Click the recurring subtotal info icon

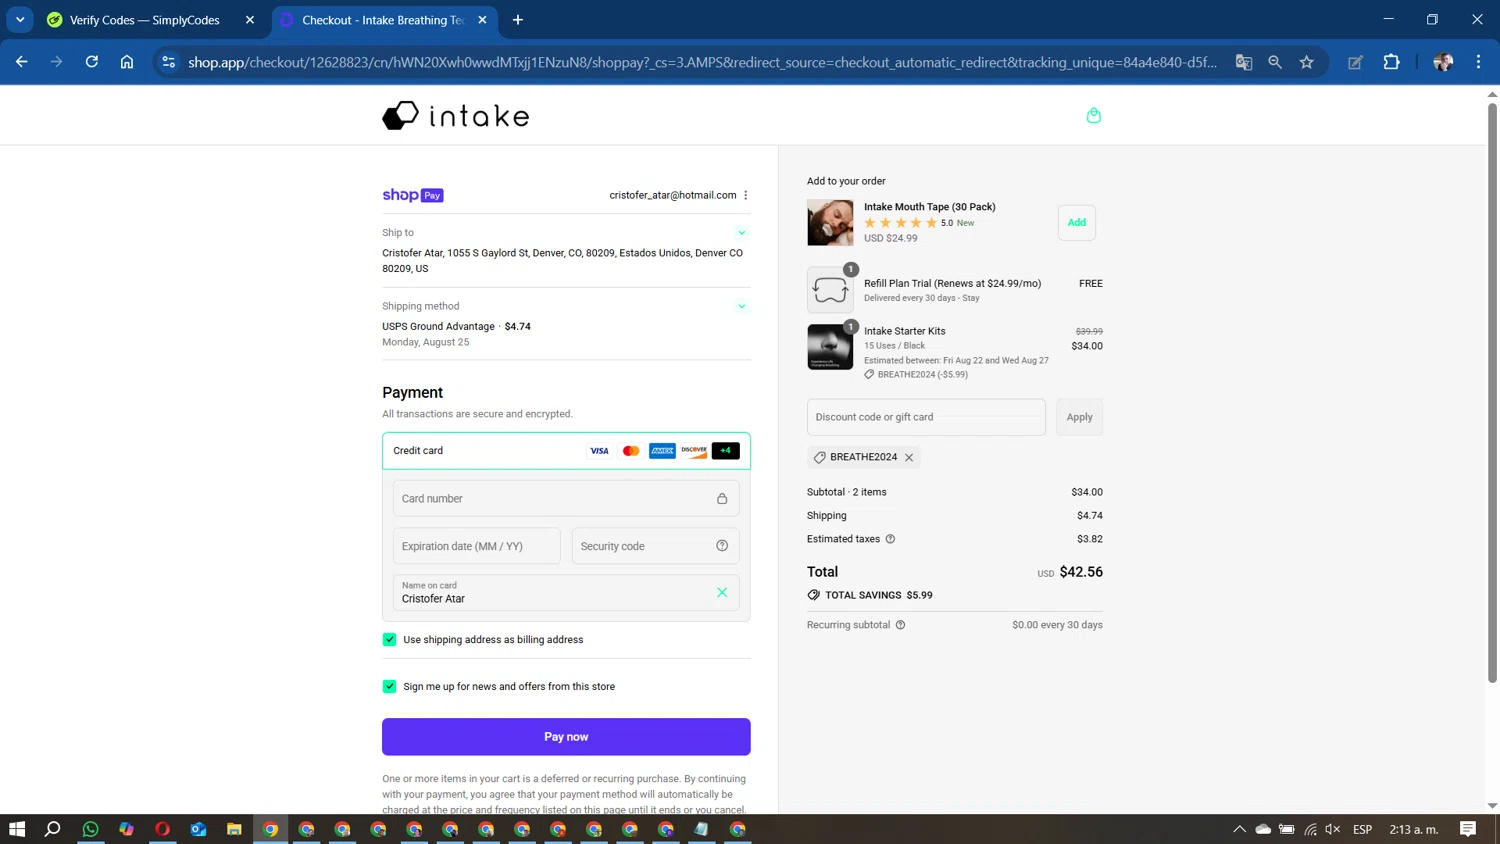tap(900, 625)
